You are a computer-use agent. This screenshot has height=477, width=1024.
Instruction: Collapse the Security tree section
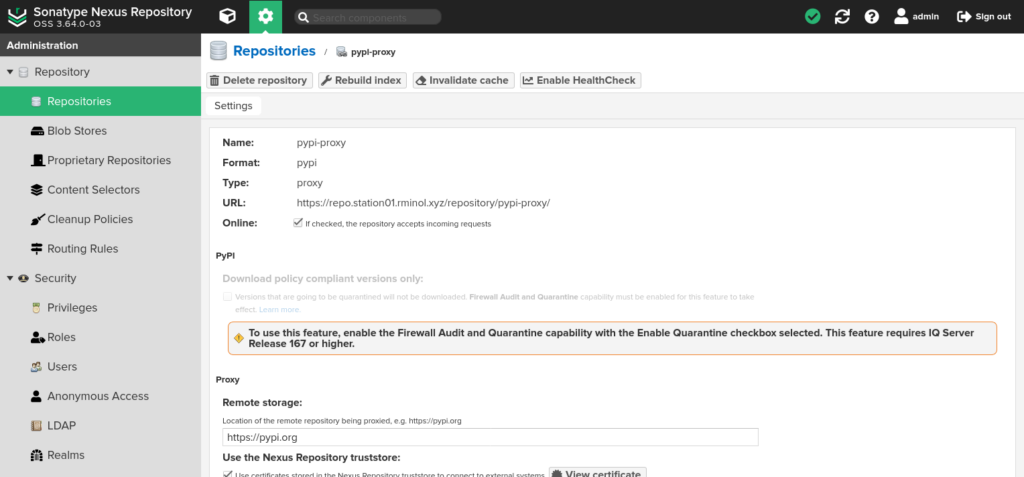tap(10, 278)
